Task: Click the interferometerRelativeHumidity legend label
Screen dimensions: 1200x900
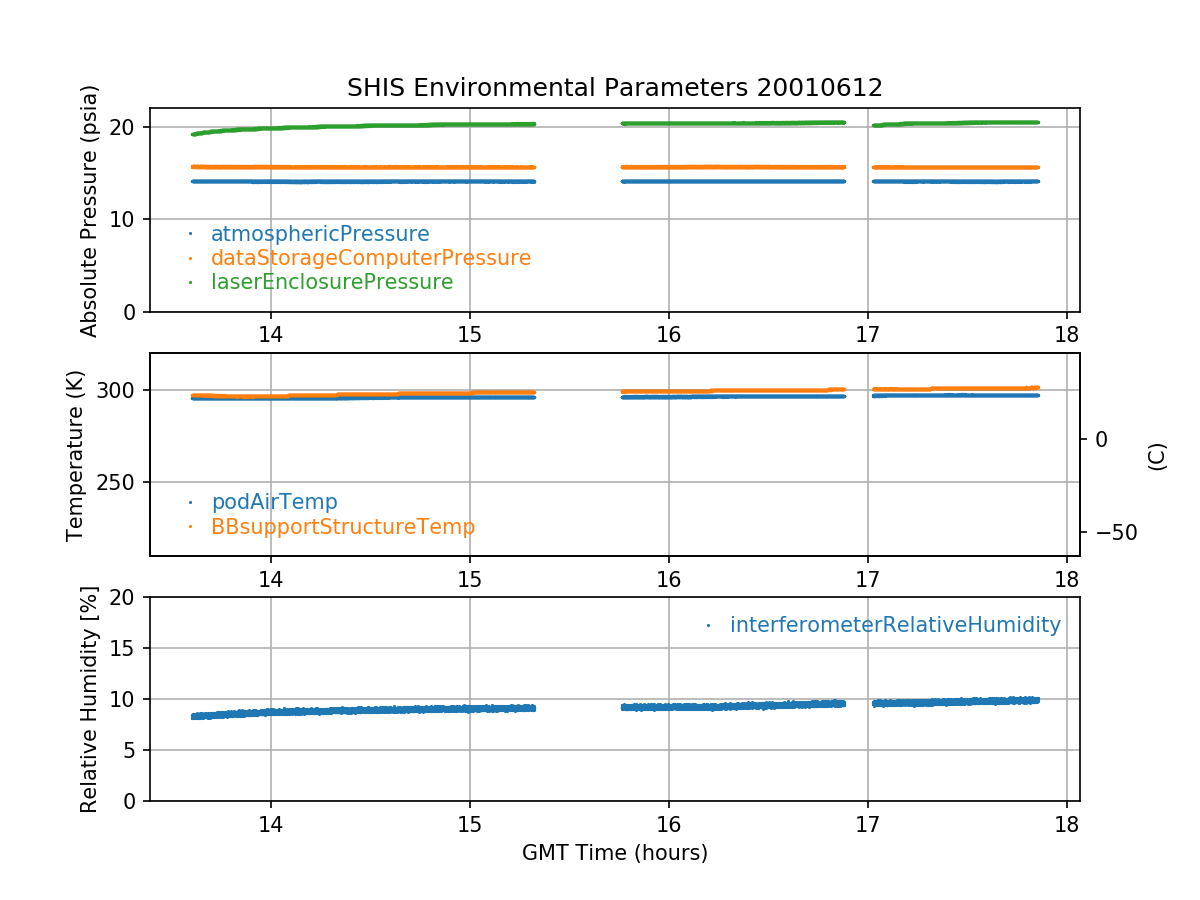Action: 894,625
